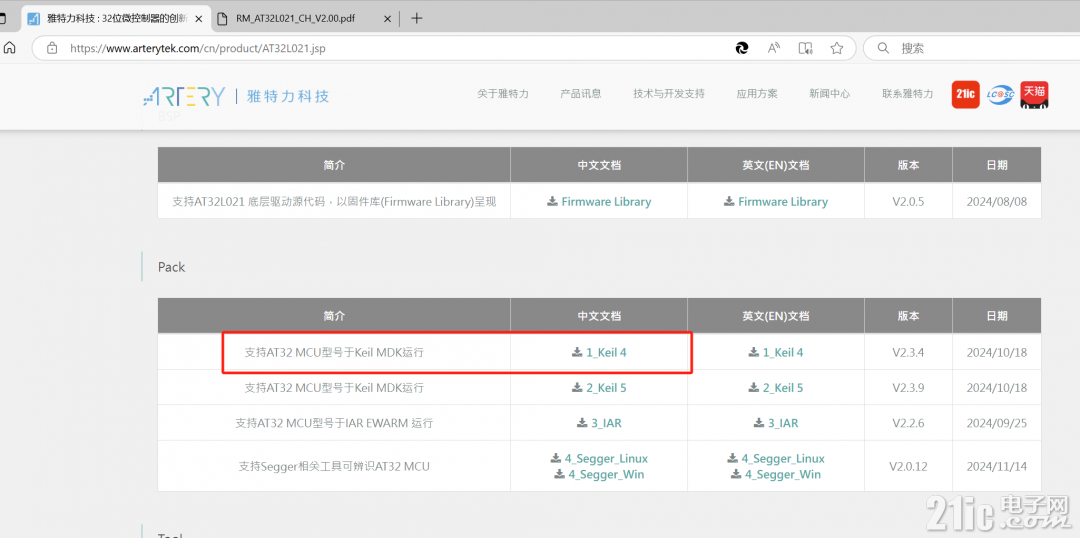Click 支持AT32 MCU型号于IAR EWARM 运行 description

tap(334, 423)
